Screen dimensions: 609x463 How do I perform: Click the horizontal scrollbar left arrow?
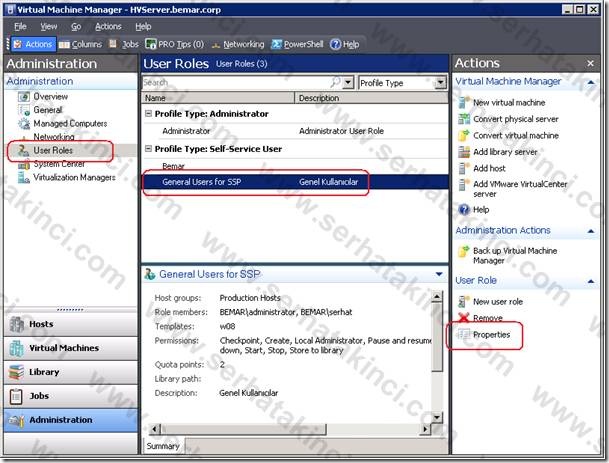(154, 429)
